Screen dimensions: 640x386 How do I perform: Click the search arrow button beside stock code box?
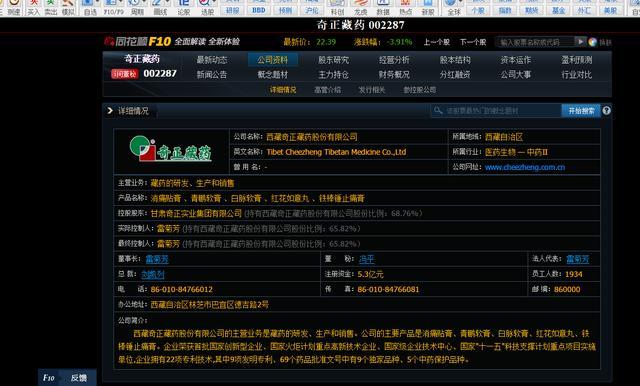coord(580,42)
